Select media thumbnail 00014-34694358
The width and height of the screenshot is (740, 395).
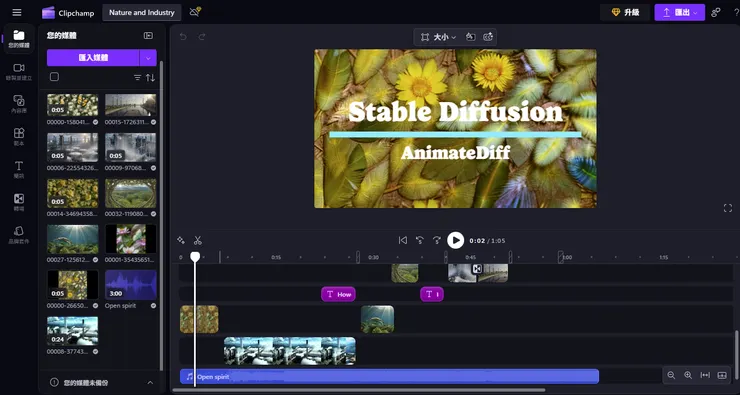pyautogui.click(x=73, y=193)
